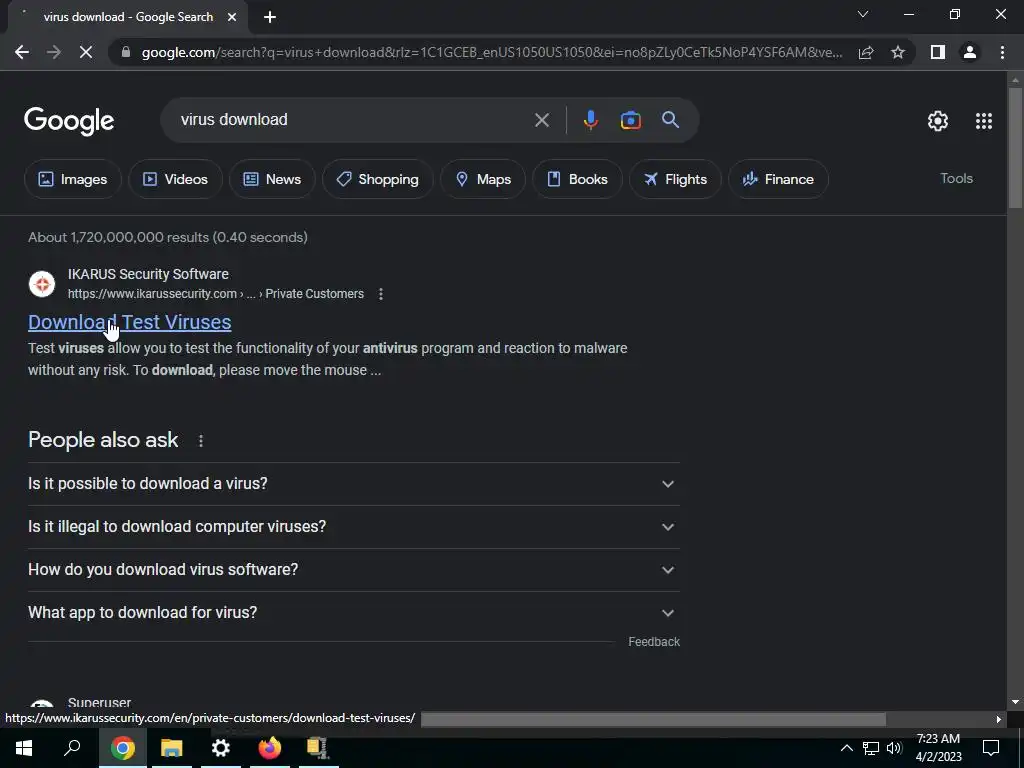
Task: Click into the search field with virus download
Action: point(353,120)
